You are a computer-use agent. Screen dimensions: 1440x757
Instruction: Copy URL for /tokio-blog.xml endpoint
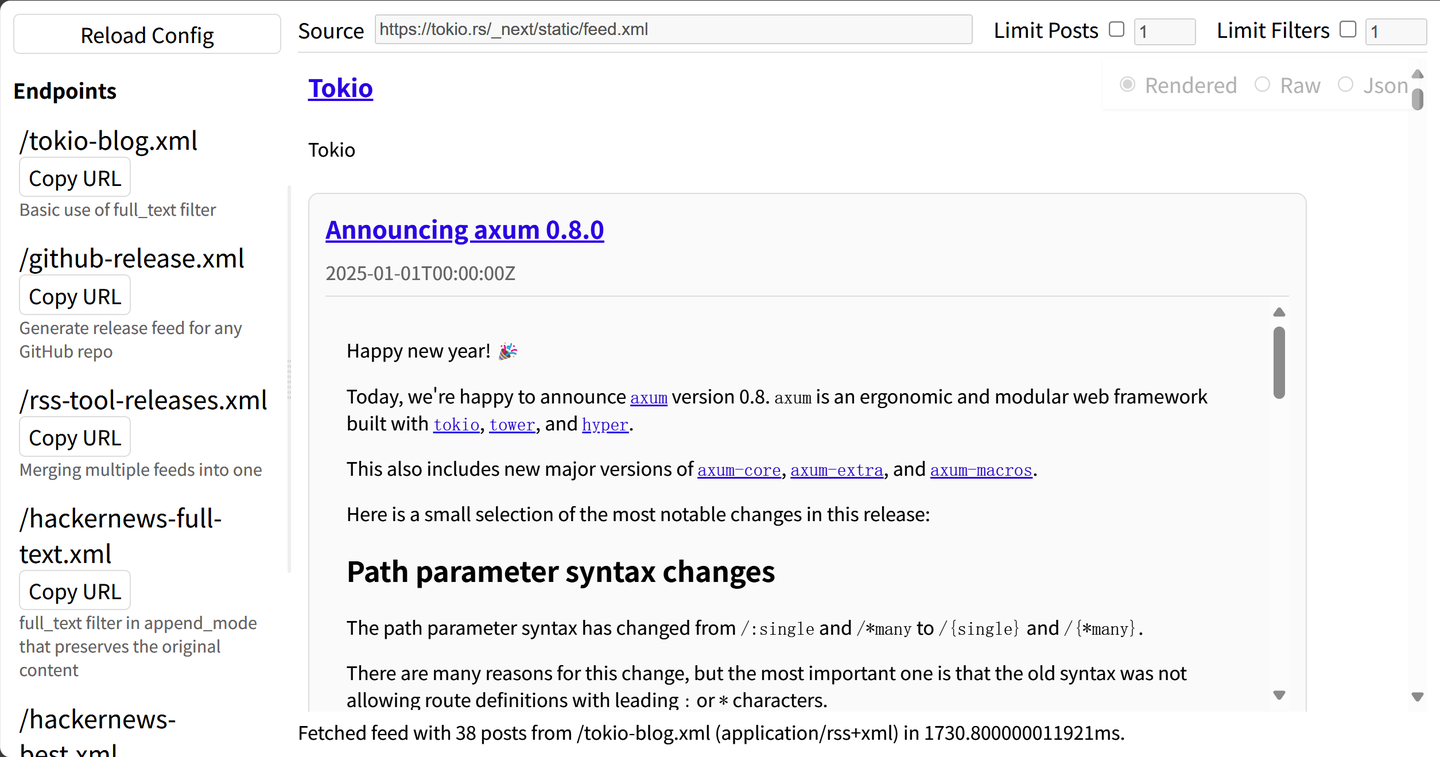coord(75,178)
